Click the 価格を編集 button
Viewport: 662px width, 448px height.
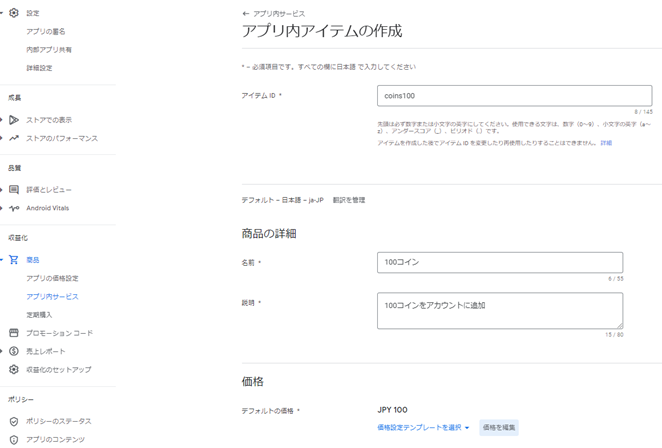pos(499,427)
